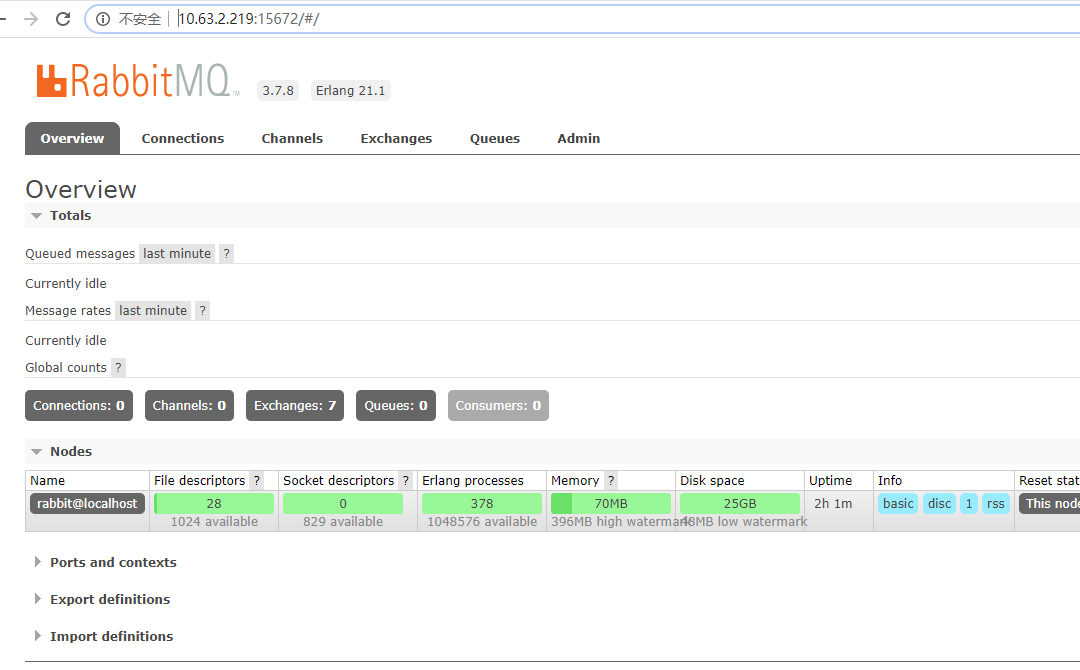Click help icon beside Memory column

[x=611, y=481]
